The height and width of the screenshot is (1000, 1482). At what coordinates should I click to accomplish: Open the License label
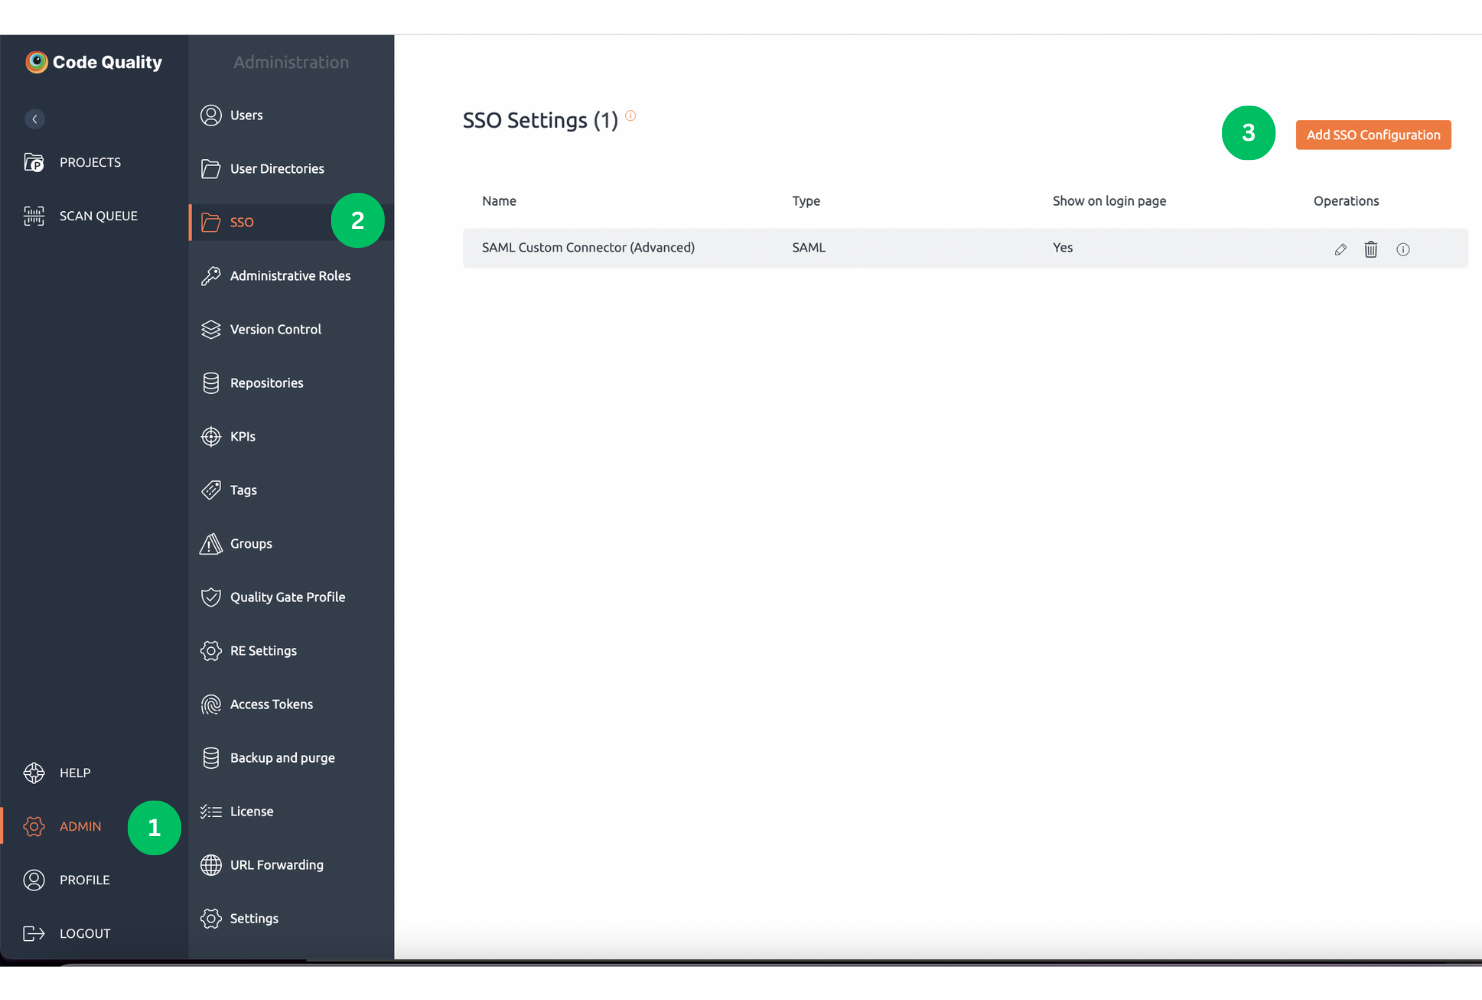tap(252, 811)
